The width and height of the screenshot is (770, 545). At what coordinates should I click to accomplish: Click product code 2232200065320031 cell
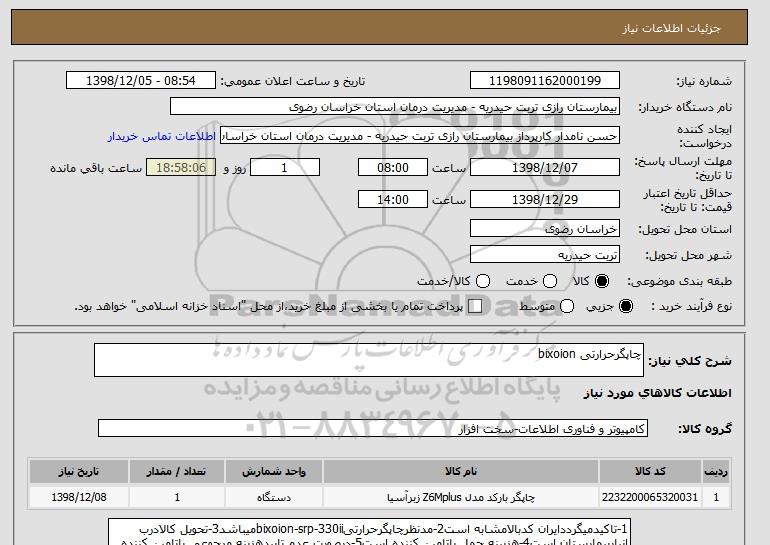[650, 497]
